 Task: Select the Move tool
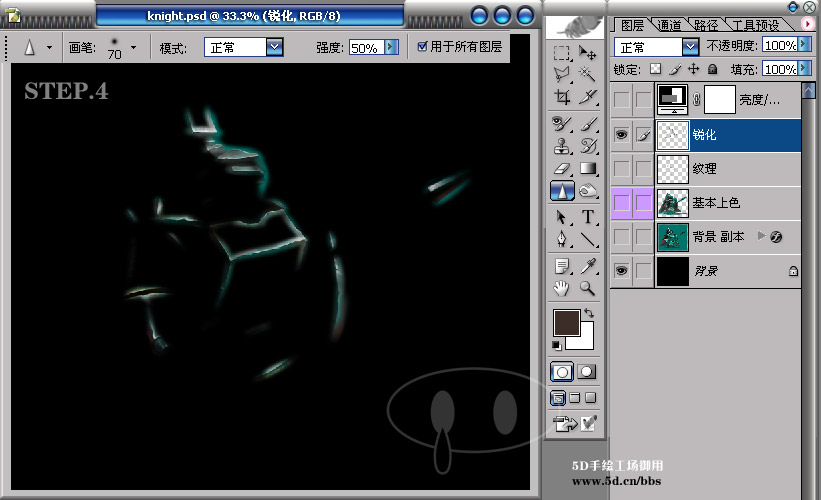587,53
